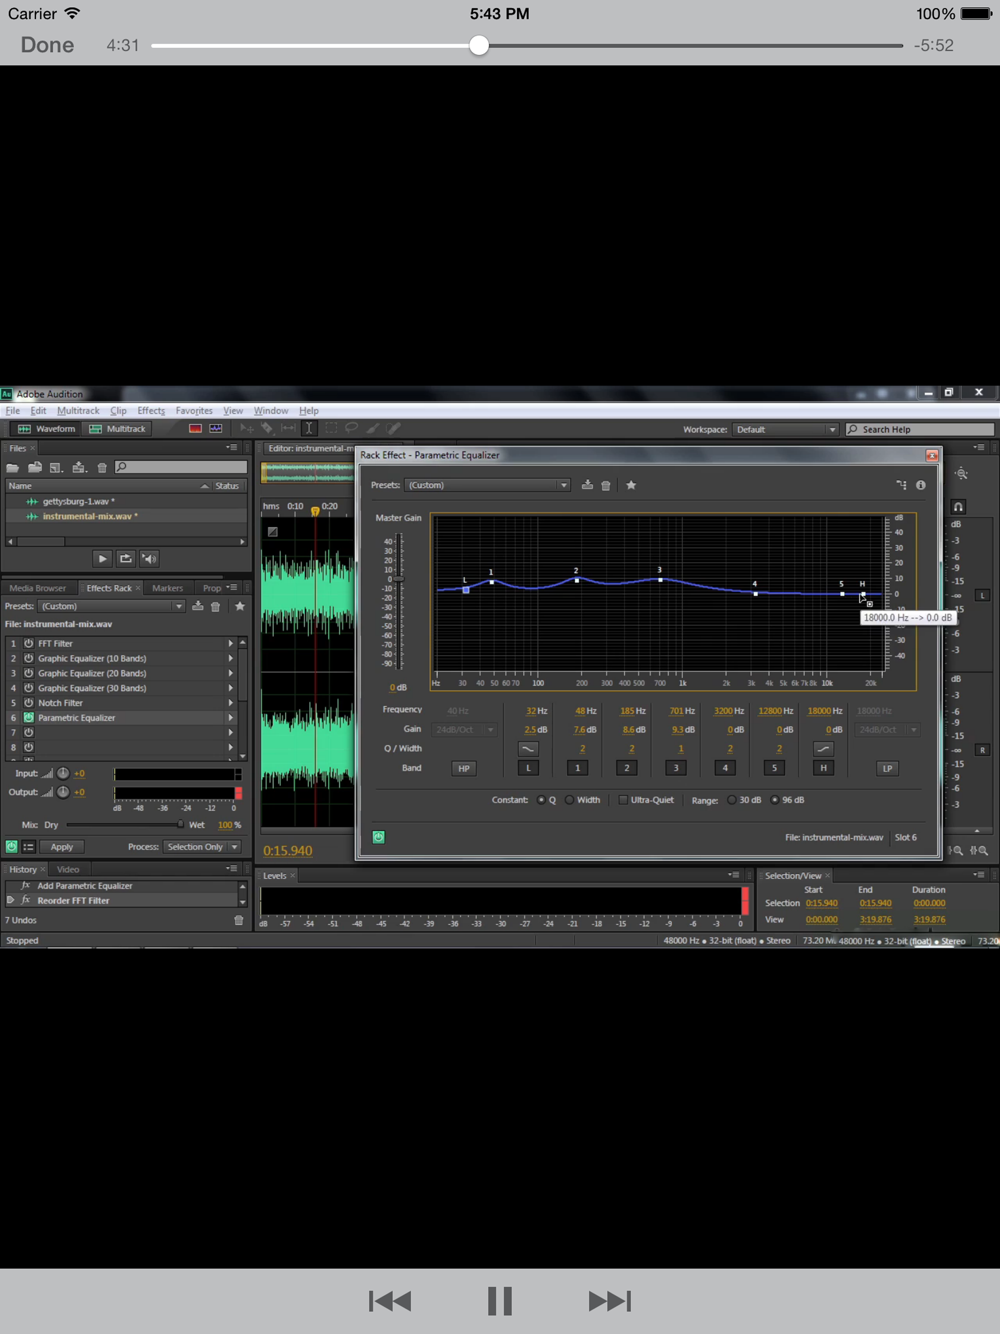The width and height of the screenshot is (1000, 1334).
Task: Show the Spectral Pitch Display
Action: [216, 428]
